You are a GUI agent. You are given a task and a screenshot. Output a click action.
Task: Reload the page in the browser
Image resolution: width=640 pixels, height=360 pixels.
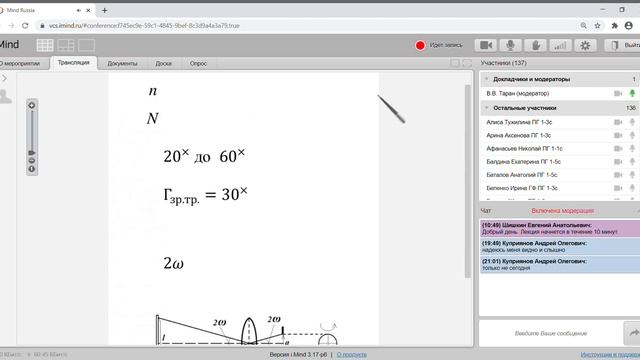pyautogui.click(x=25, y=25)
